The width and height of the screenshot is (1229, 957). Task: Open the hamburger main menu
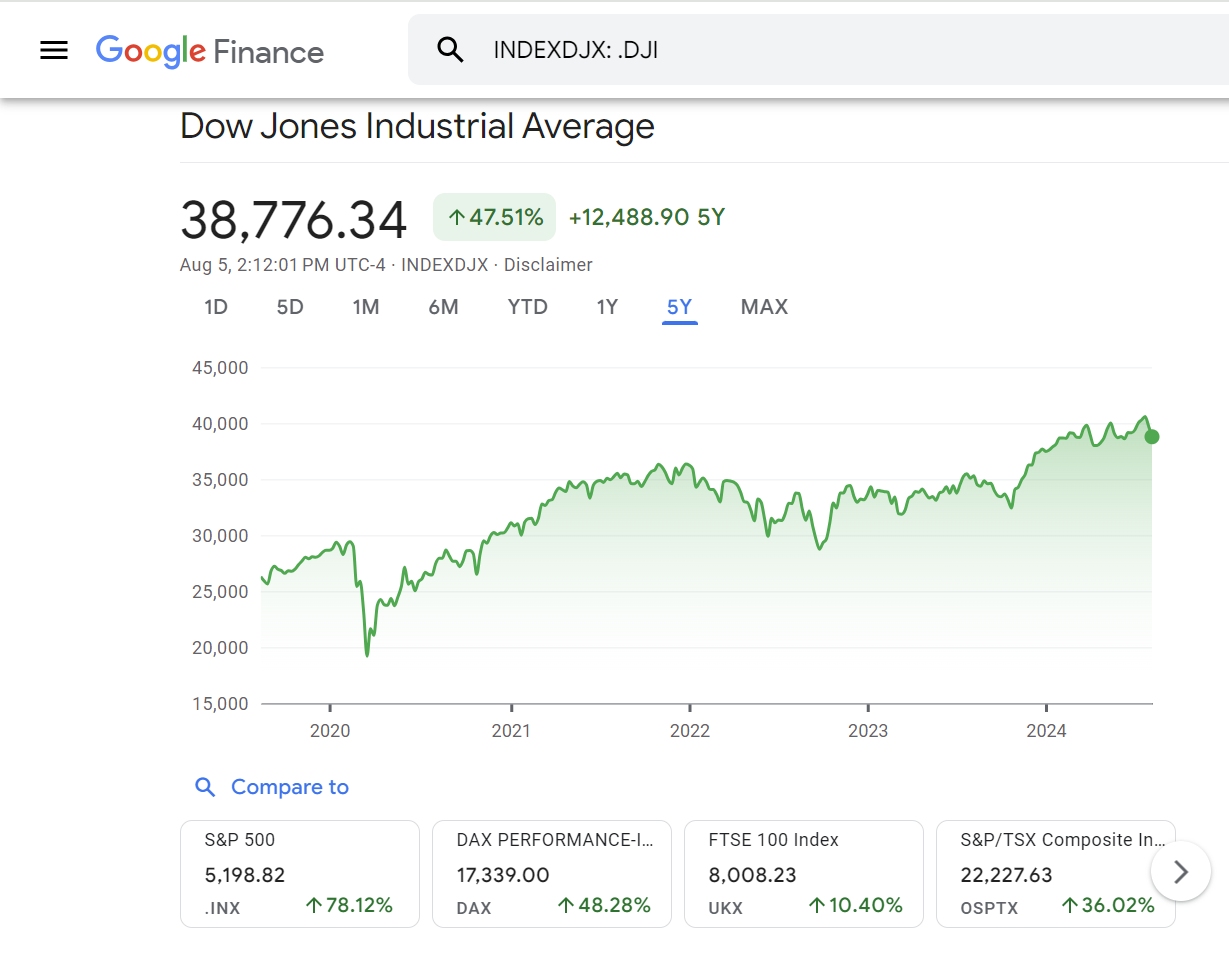click(54, 50)
